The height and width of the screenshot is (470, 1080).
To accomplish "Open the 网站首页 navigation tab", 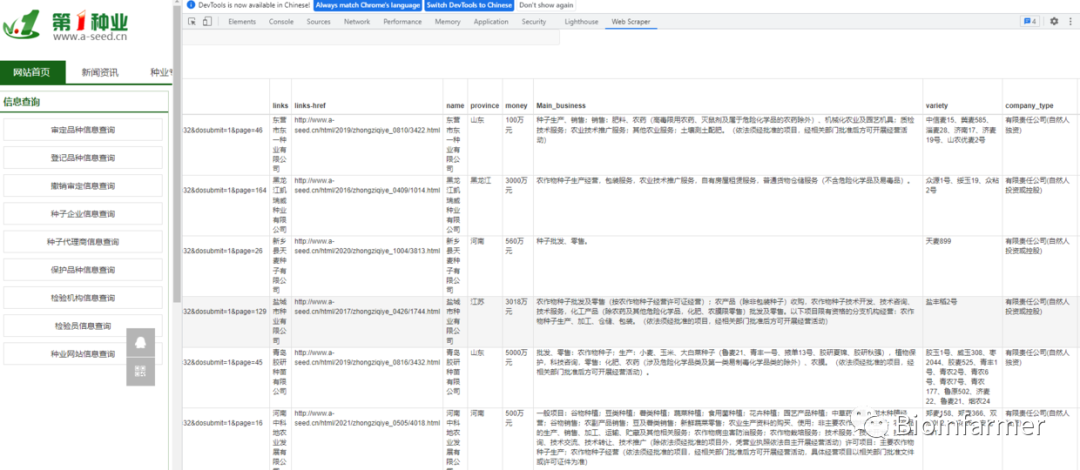I will (32, 72).
